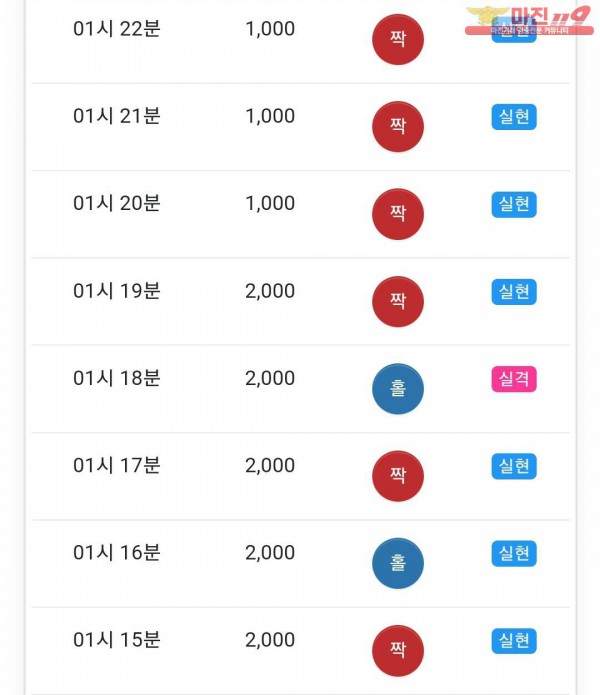Select the 01시 18분 time label

117,378
